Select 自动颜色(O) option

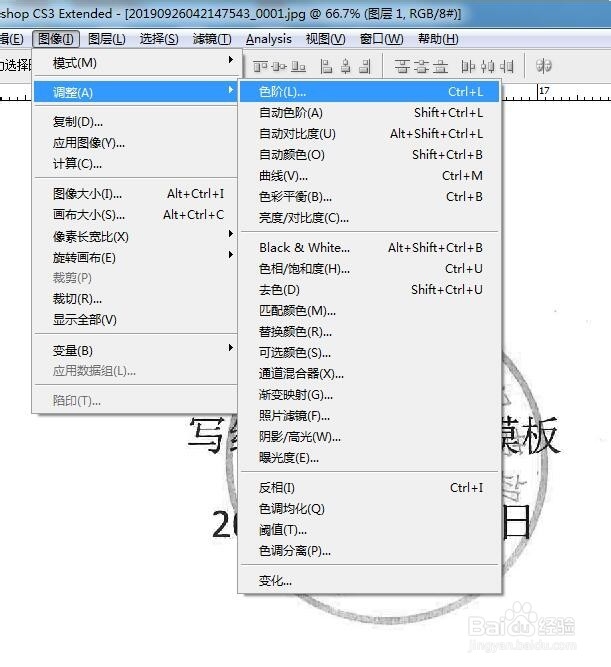pos(369,154)
